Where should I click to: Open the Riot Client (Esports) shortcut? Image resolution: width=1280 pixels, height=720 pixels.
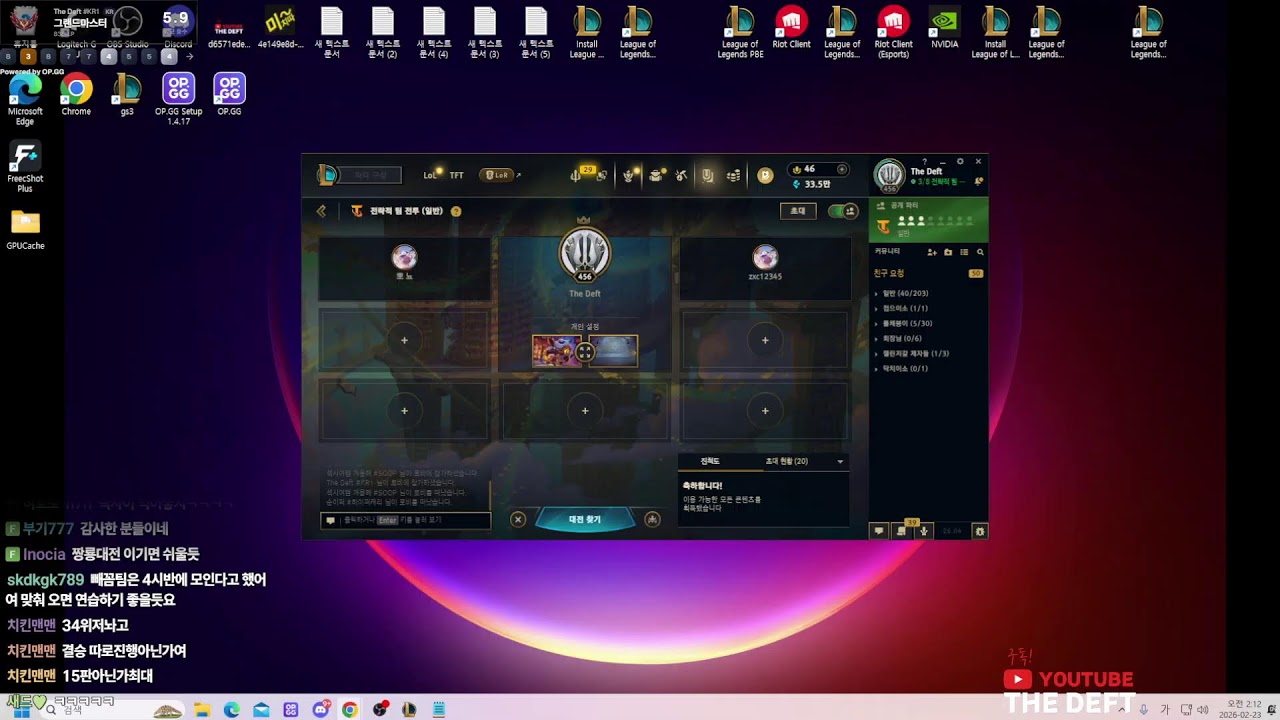(893, 32)
